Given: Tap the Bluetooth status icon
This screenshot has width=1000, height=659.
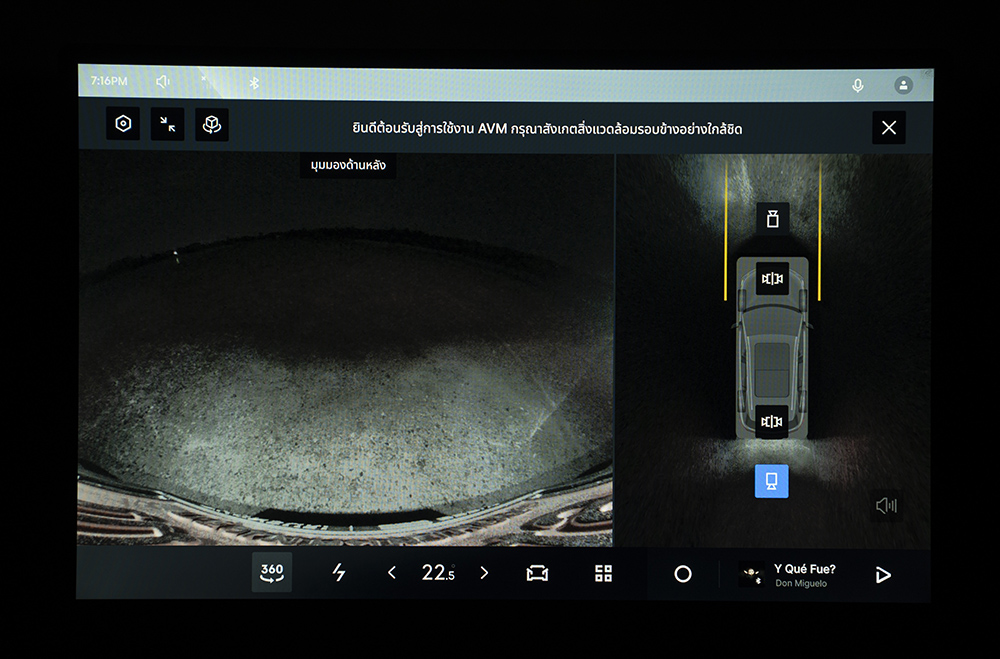Looking at the screenshot, I should [x=254, y=83].
